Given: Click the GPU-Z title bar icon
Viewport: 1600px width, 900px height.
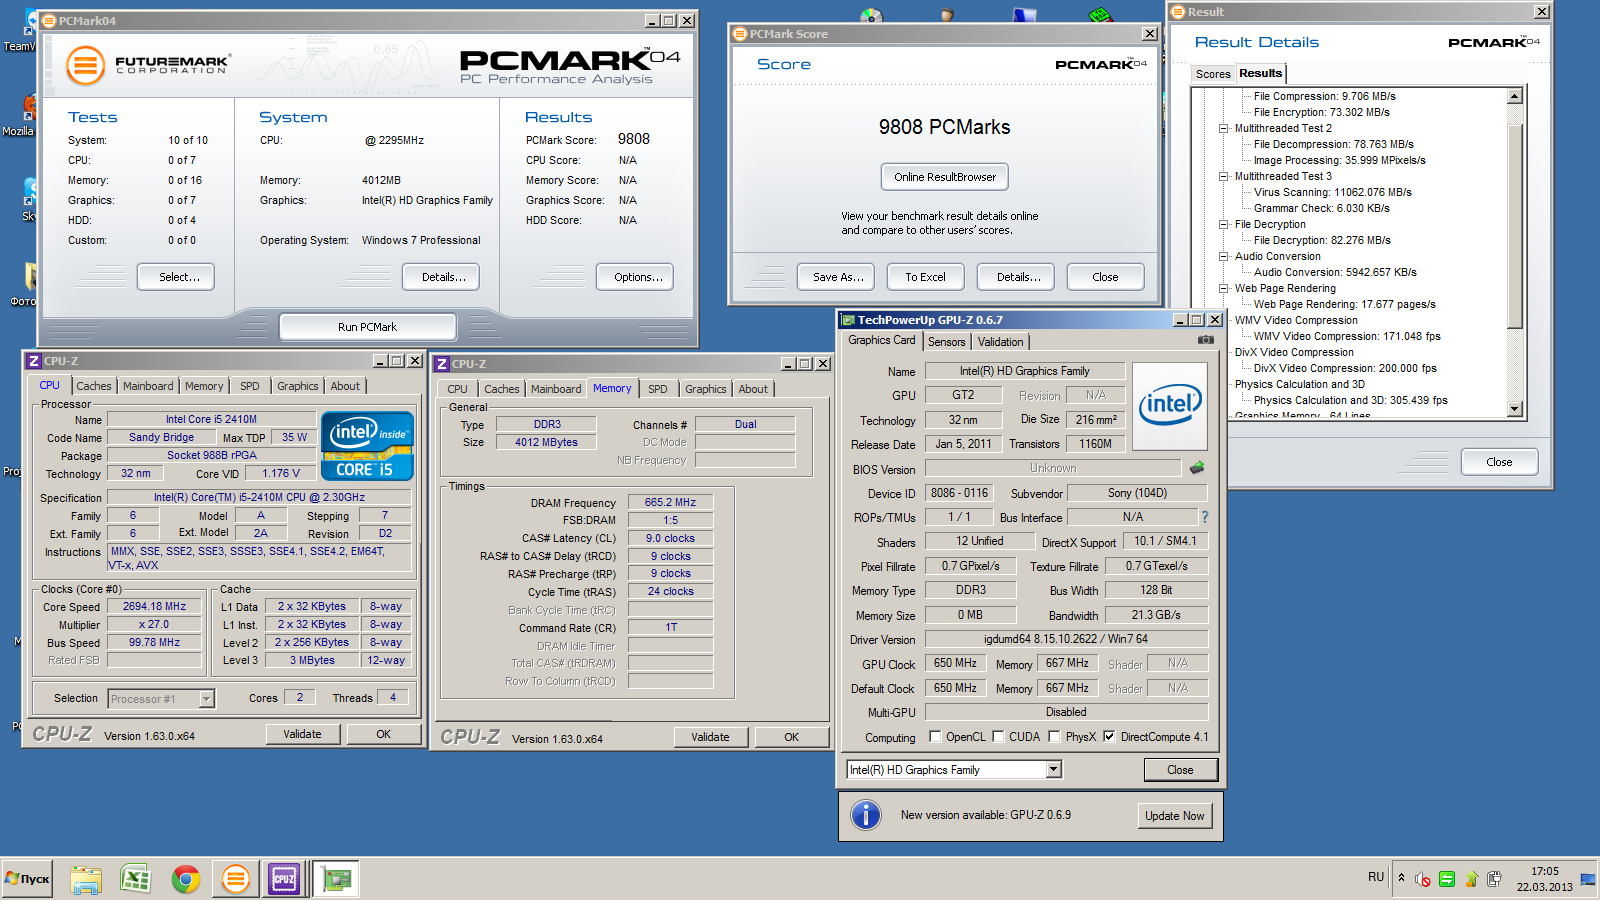Looking at the screenshot, I should pyautogui.click(x=848, y=320).
